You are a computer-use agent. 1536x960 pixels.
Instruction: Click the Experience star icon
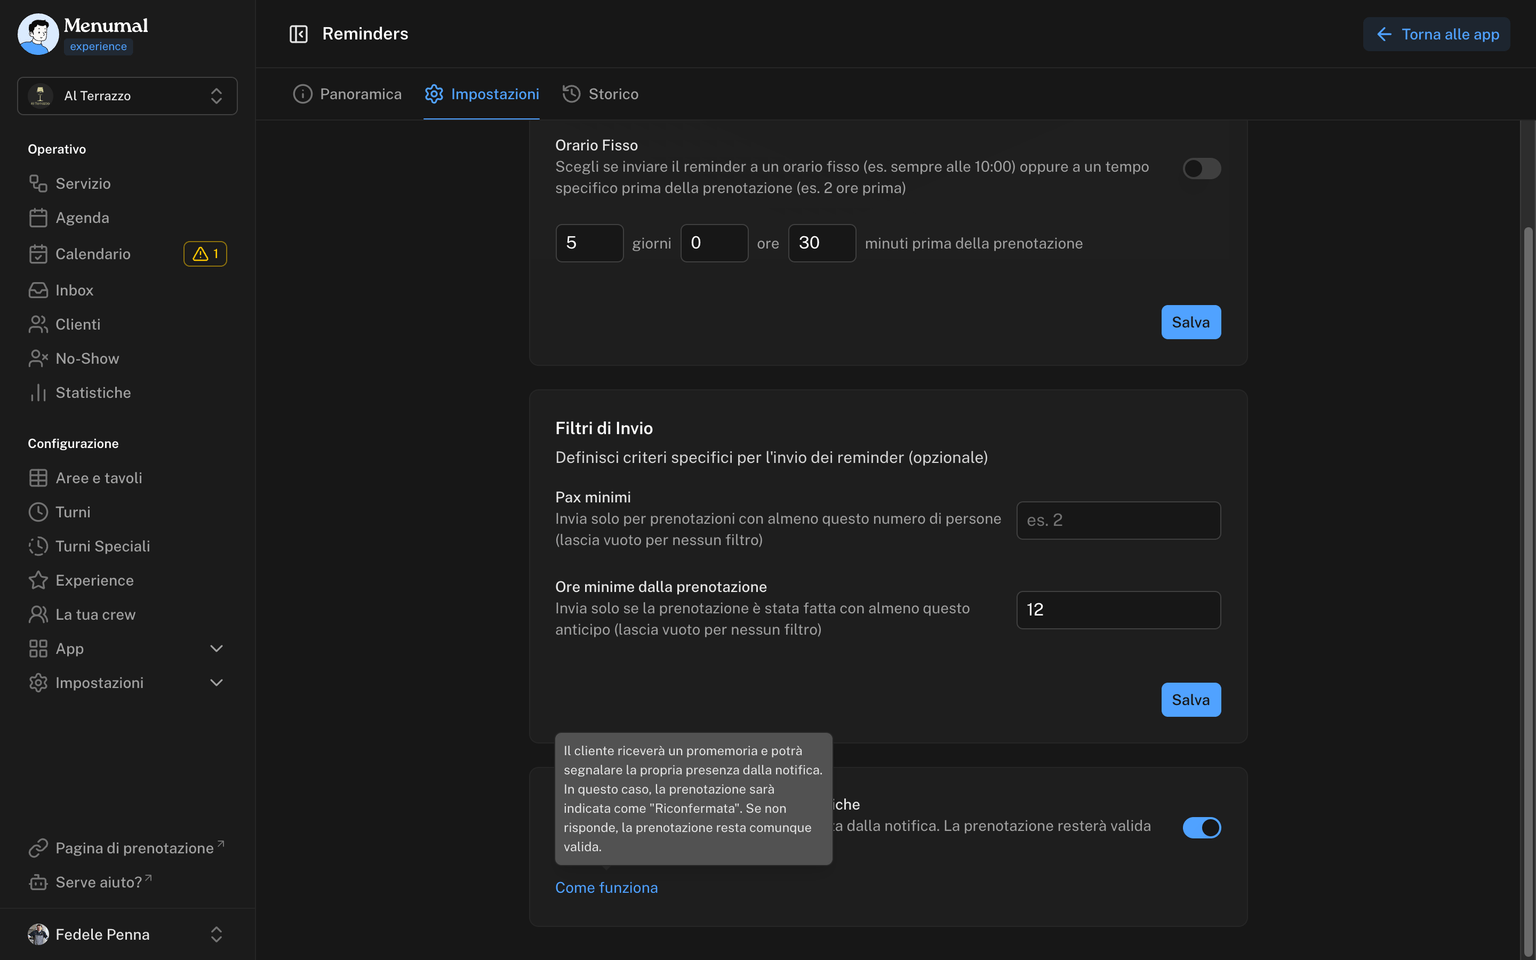(x=38, y=580)
